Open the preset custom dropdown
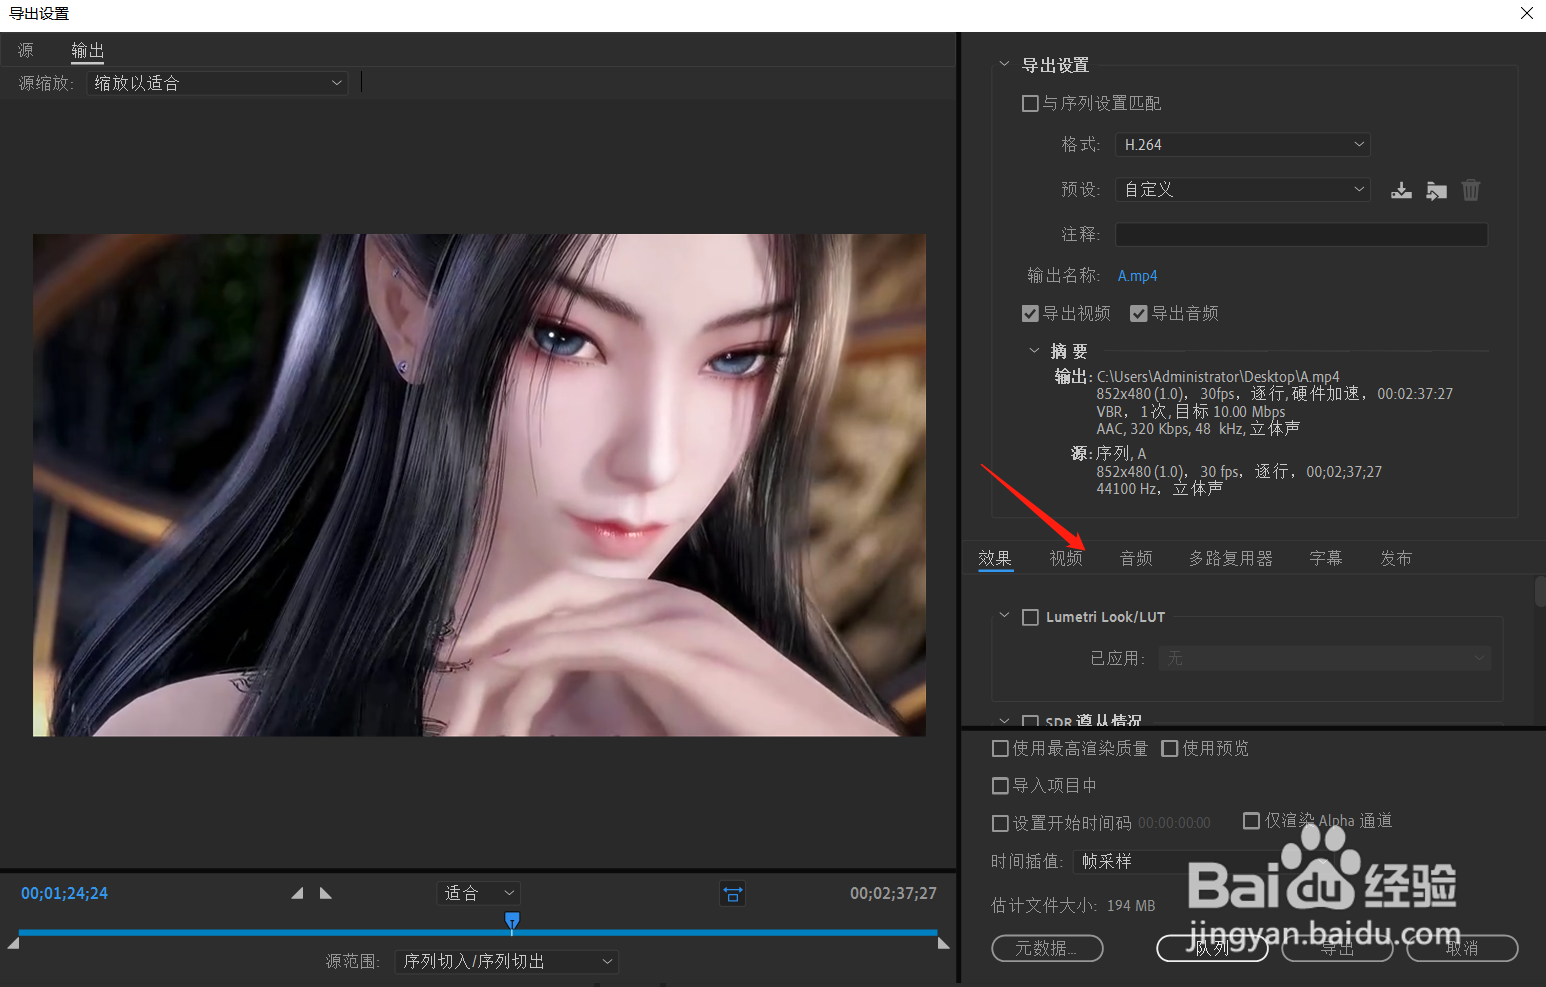The width and height of the screenshot is (1546, 987). (1243, 189)
